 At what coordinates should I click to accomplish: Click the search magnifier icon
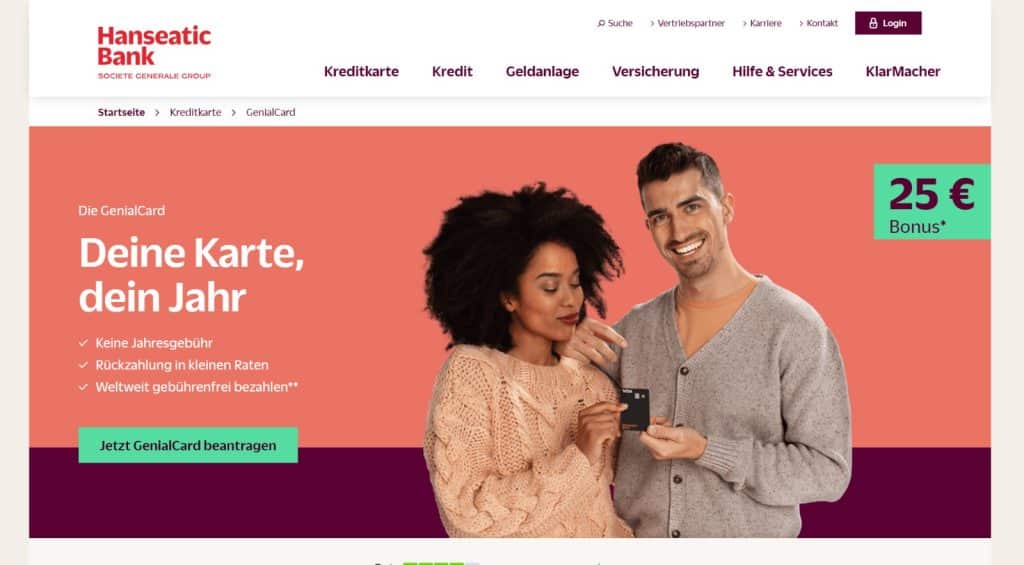[601, 24]
